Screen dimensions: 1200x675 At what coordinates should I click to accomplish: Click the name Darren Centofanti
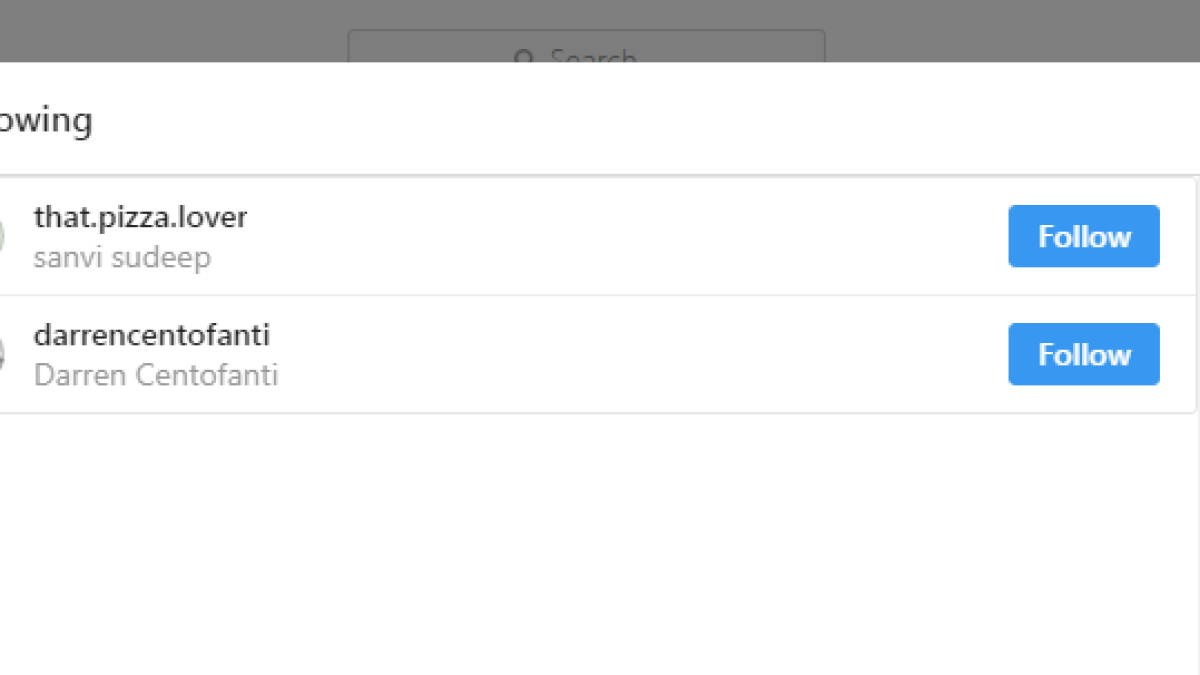coord(156,376)
